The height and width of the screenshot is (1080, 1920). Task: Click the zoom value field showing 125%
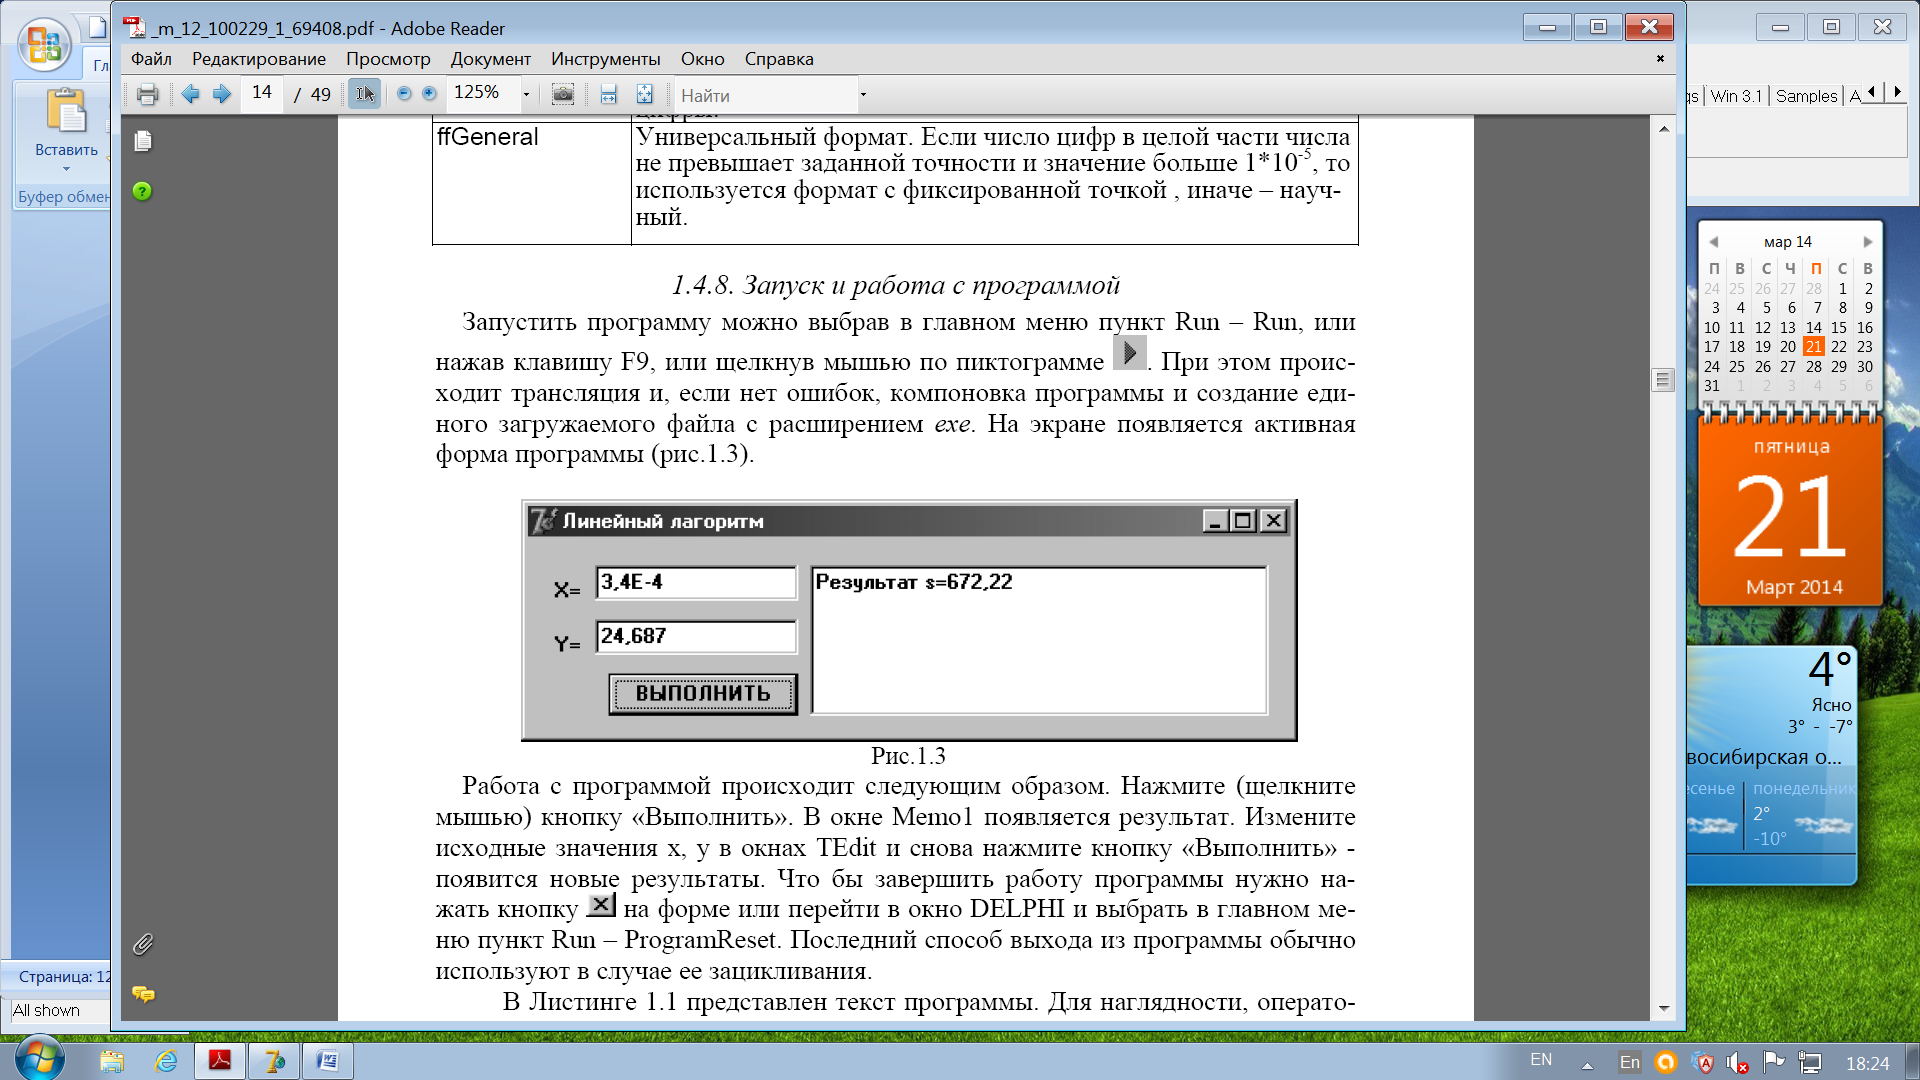click(x=482, y=93)
